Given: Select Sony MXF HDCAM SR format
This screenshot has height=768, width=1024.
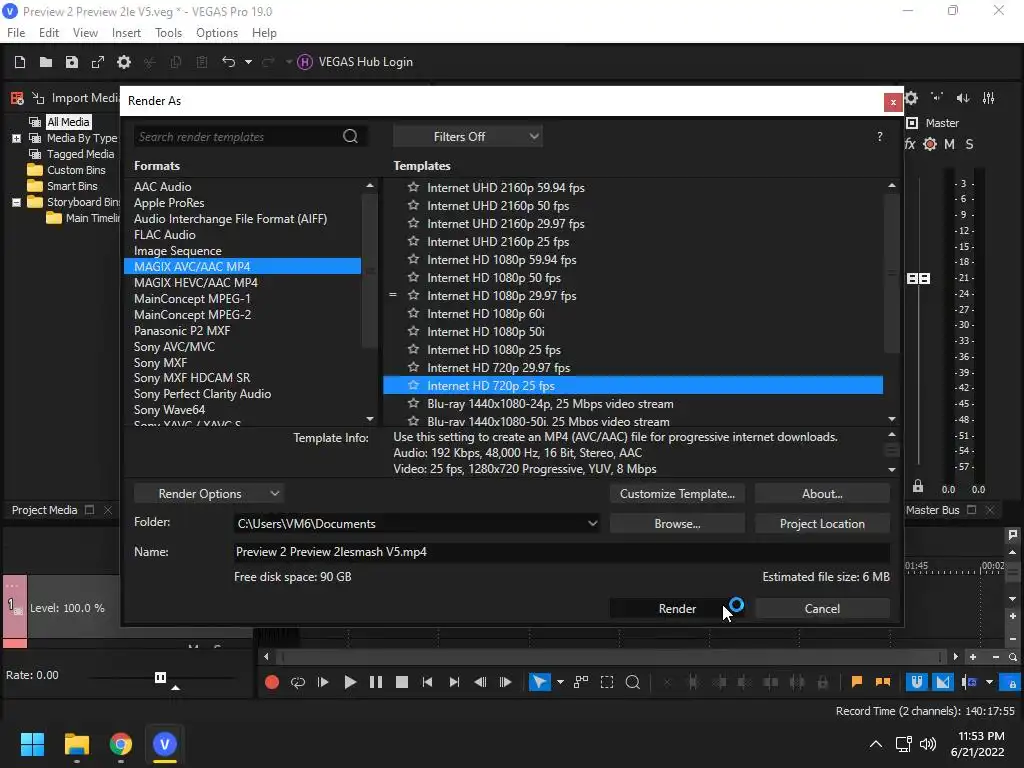Looking at the screenshot, I should pyautogui.click(x=192, y=378).
